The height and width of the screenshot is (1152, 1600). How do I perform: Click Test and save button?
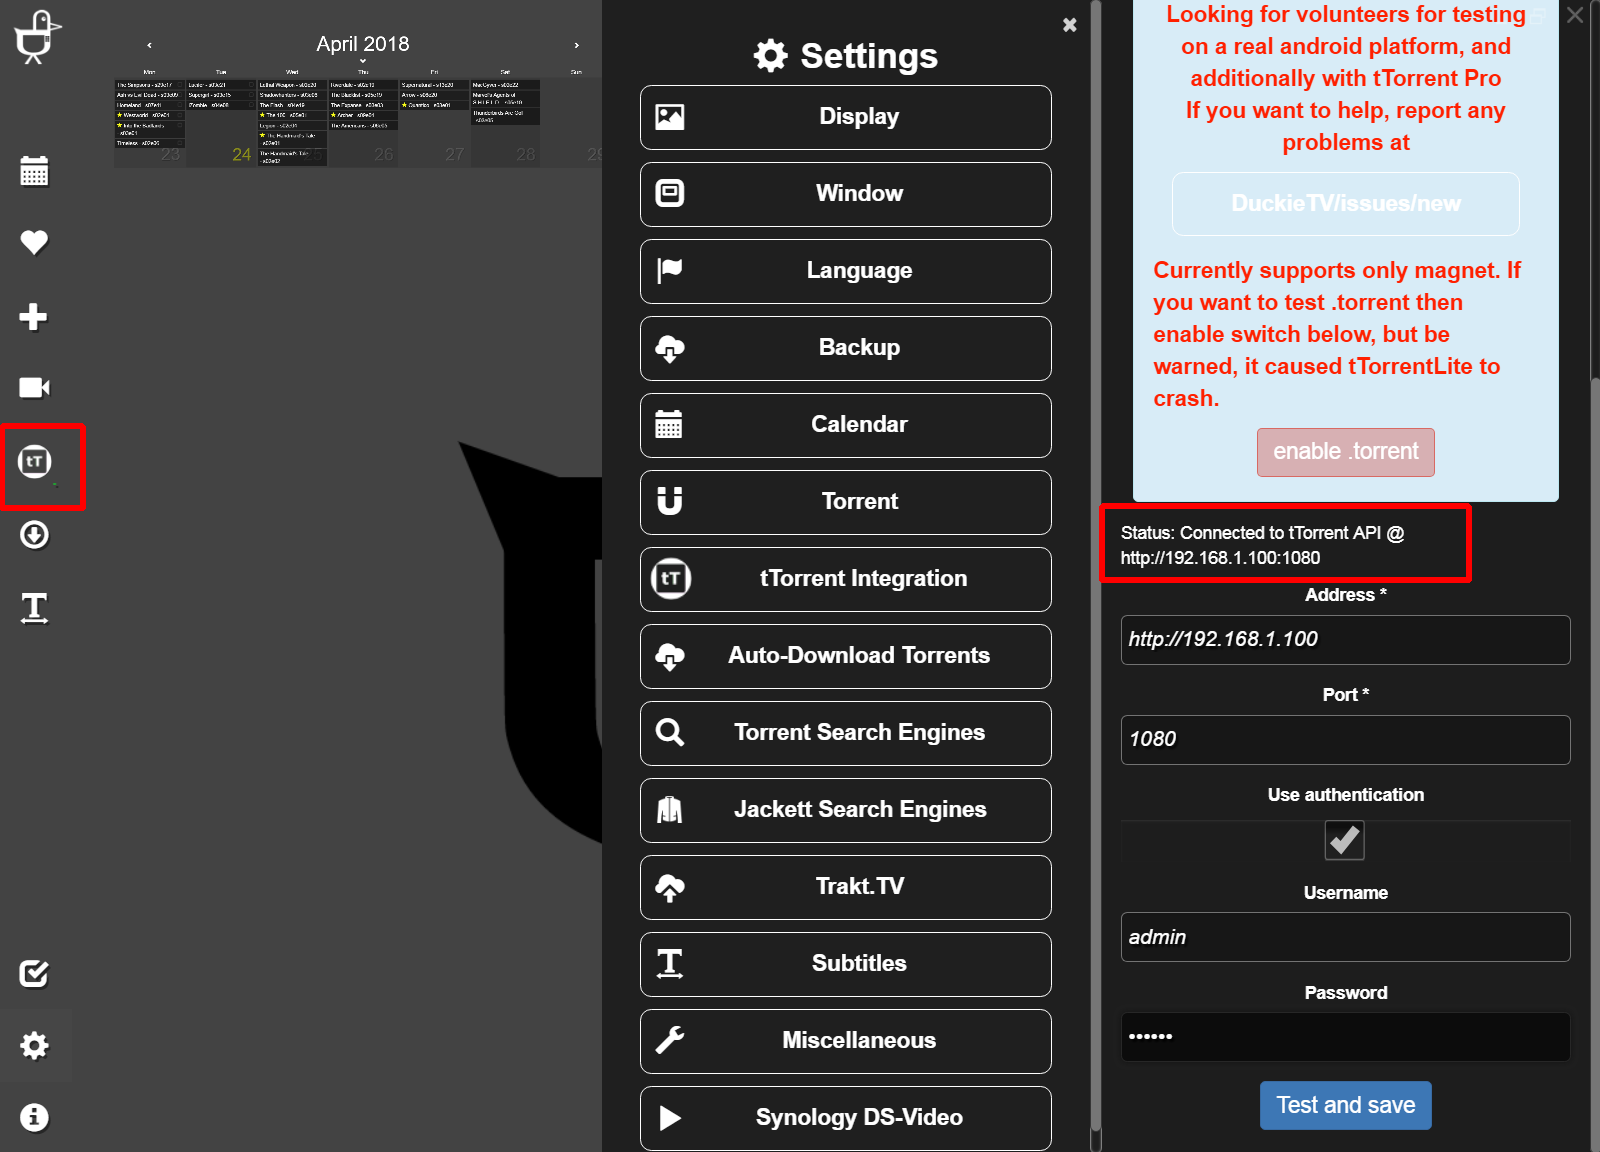click(x=1346, y=1105)
